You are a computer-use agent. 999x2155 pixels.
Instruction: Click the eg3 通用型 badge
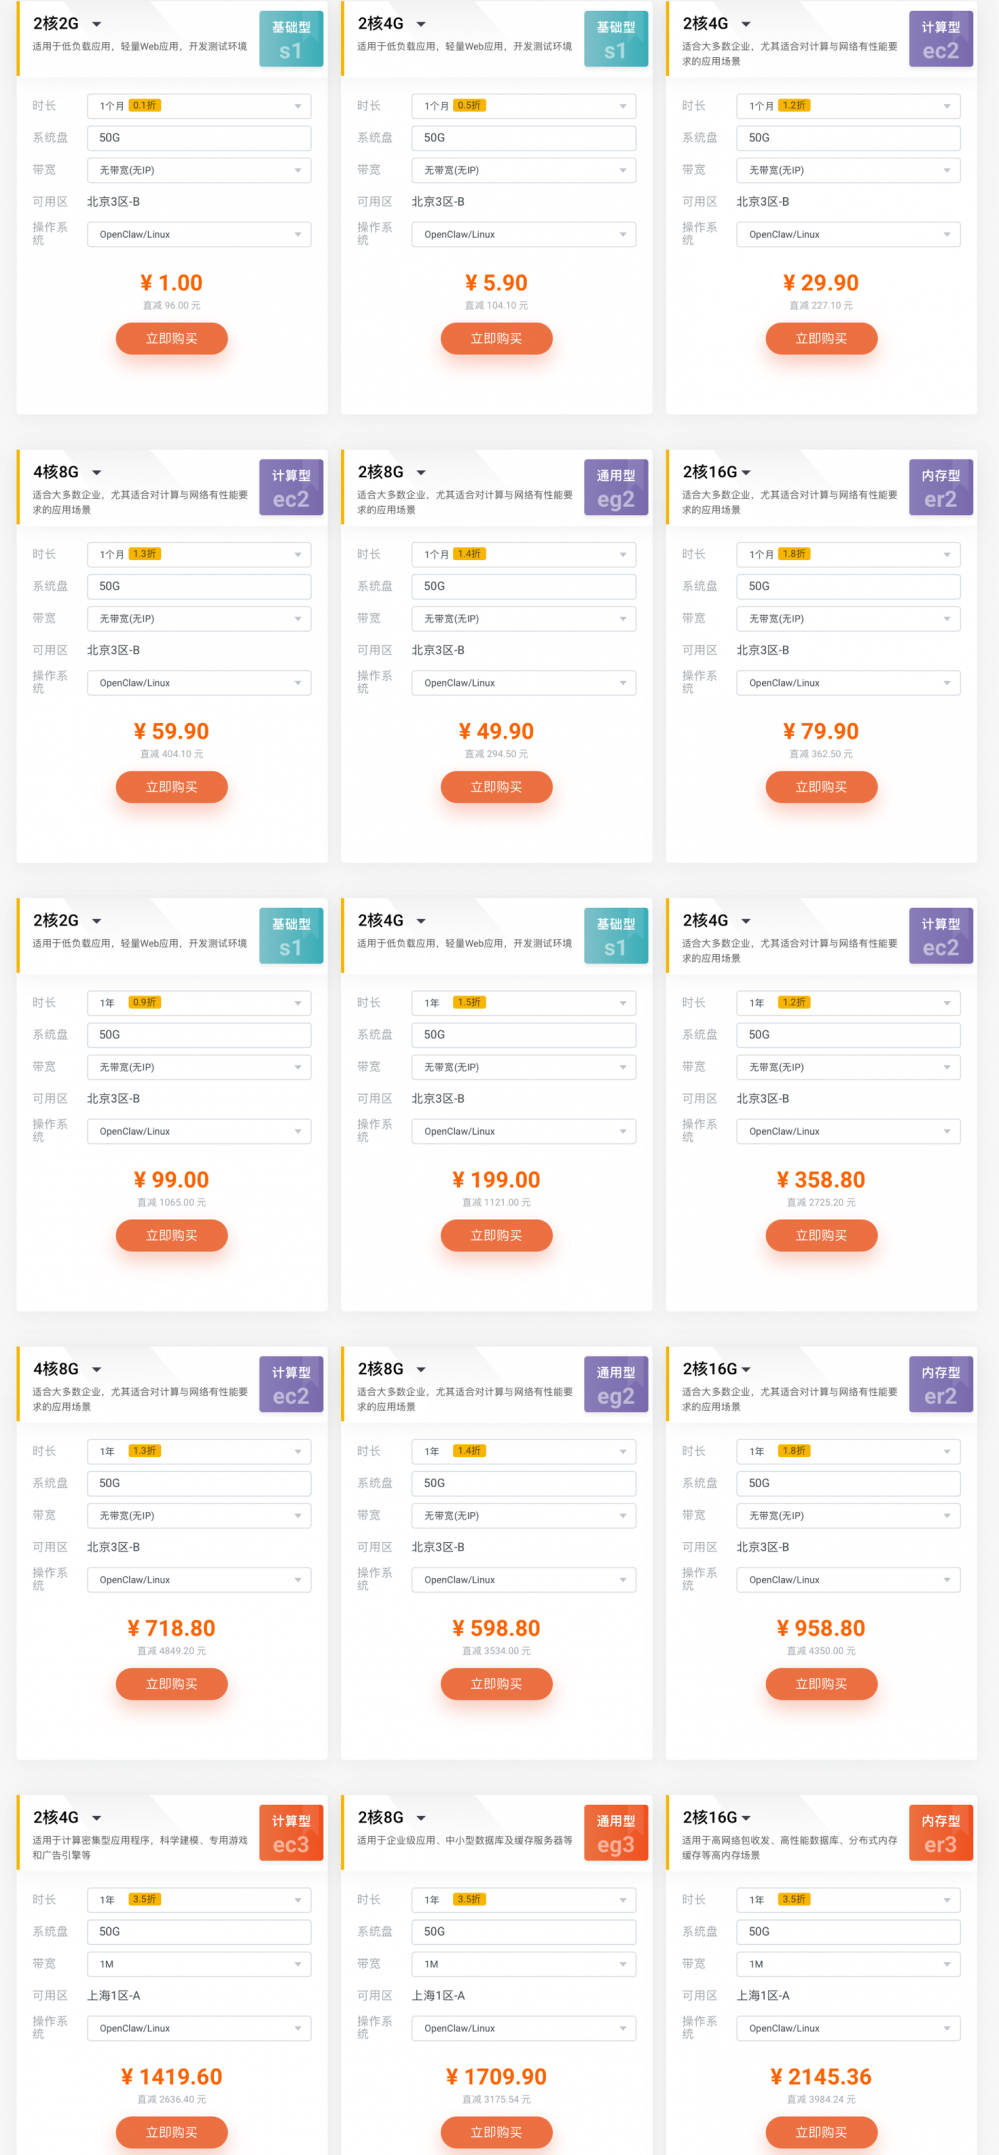616,1833
